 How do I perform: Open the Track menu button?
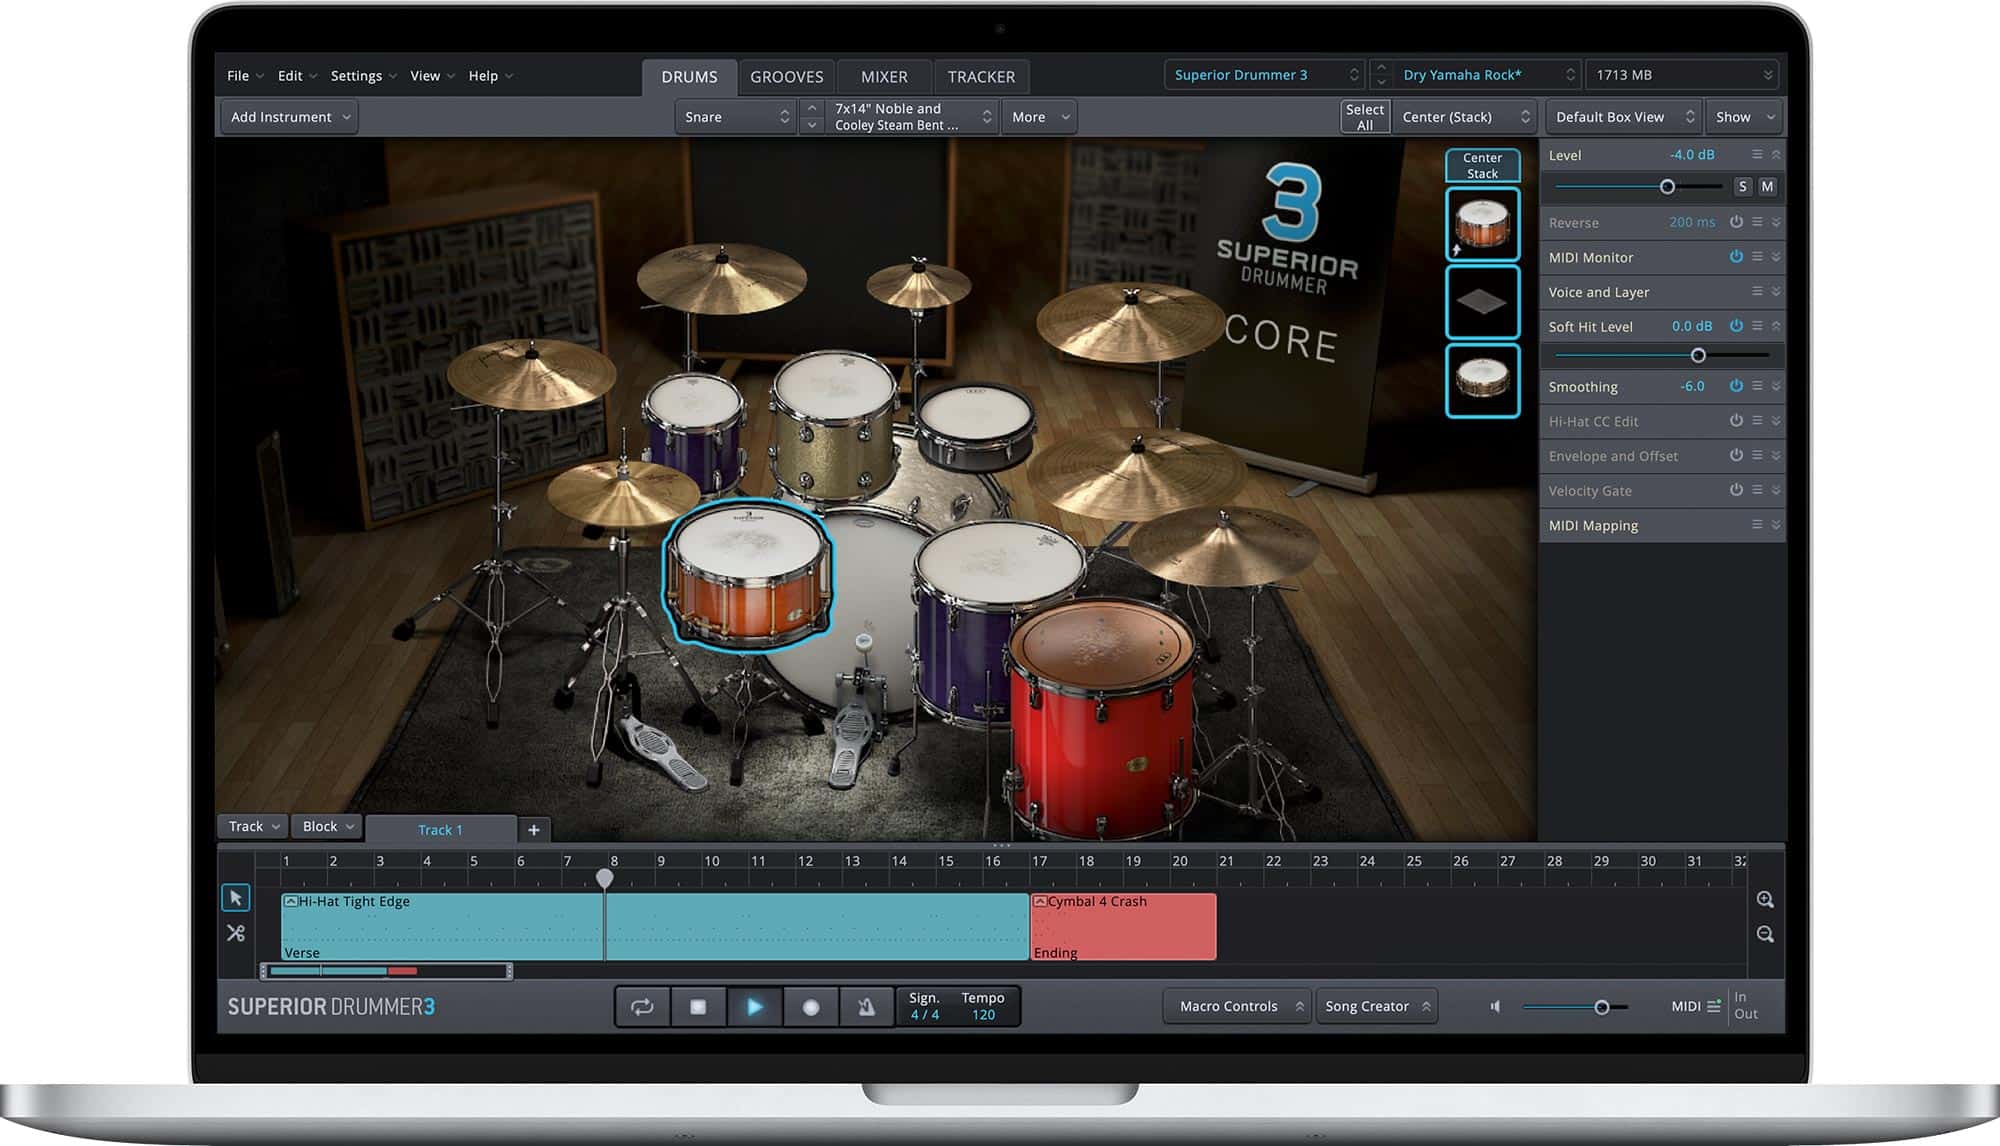(253, 826)
